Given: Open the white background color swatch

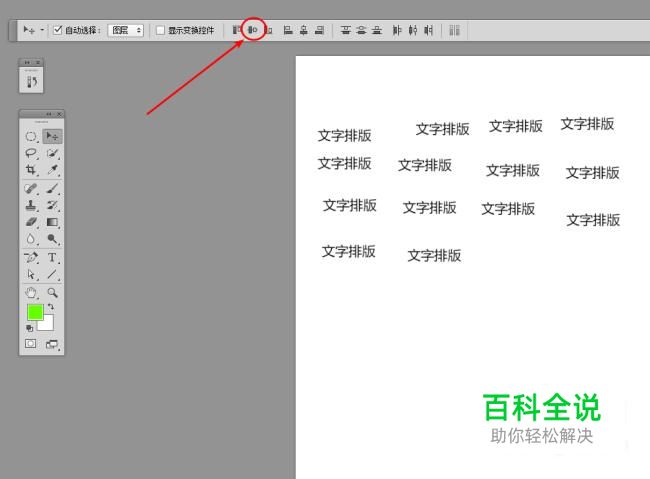Looking at the screenshot, I should click(x=47, y=323).
